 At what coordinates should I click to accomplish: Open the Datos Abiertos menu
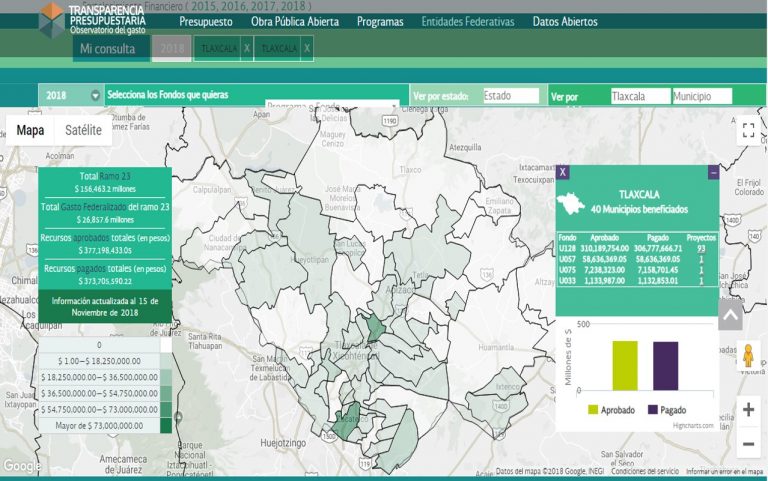565,22
